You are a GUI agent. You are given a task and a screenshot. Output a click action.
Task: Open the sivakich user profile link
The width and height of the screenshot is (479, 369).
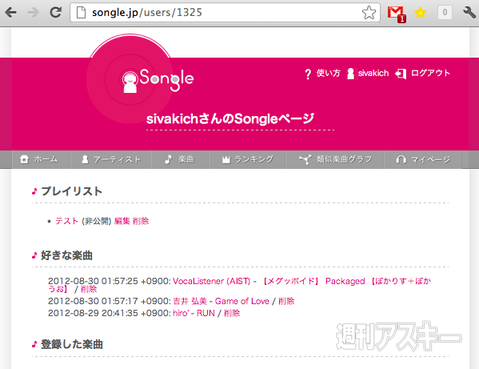coord(373,73)
